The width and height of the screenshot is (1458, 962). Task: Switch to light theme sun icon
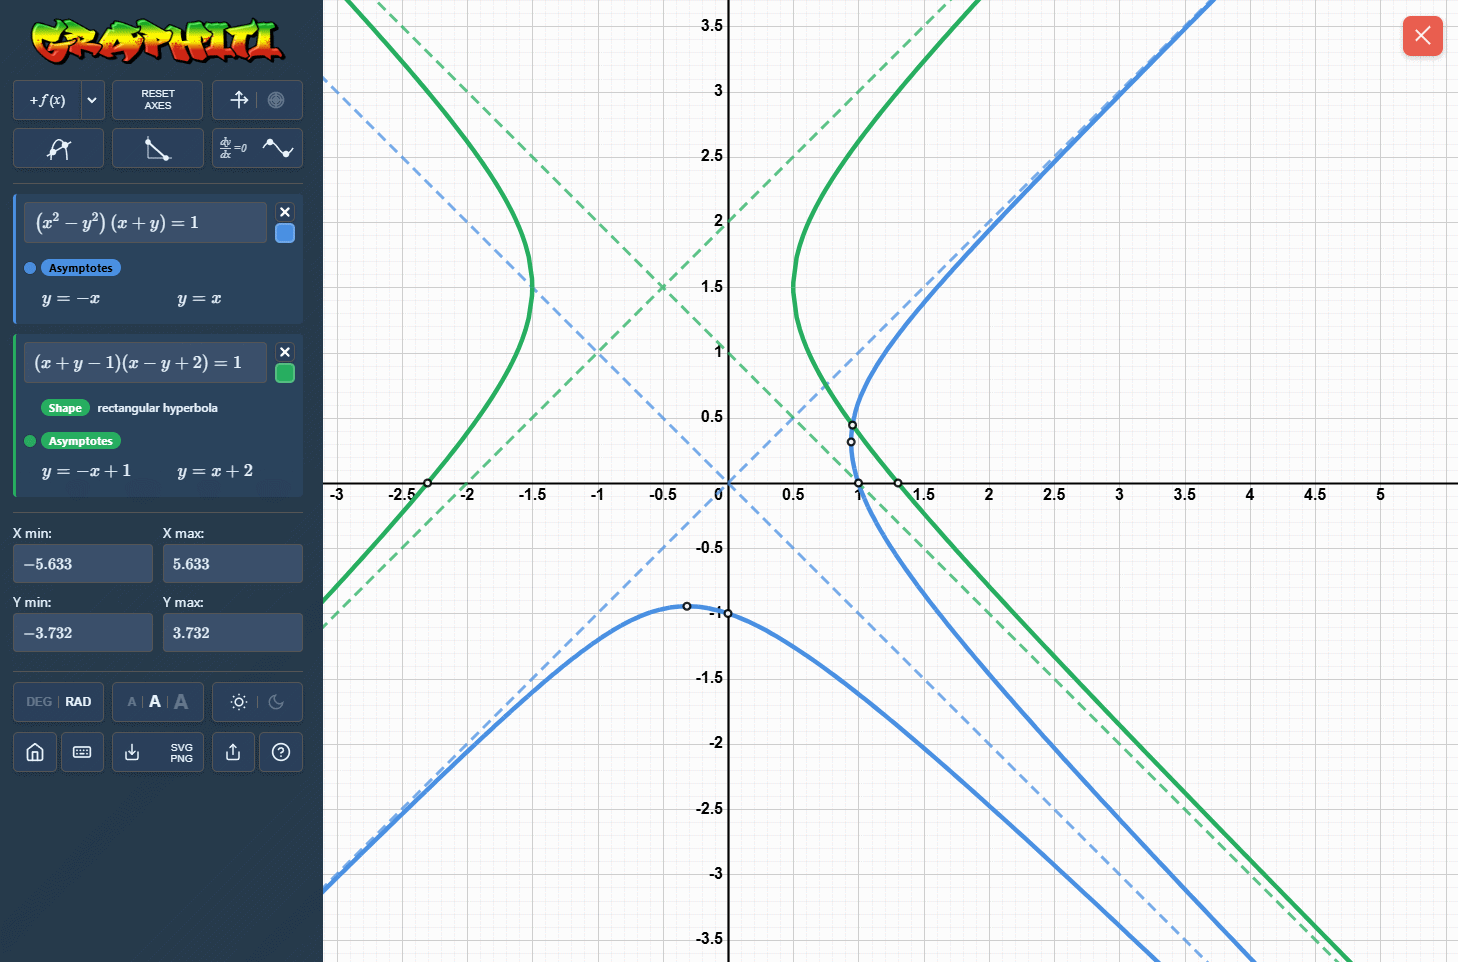[x=239, y=702]
